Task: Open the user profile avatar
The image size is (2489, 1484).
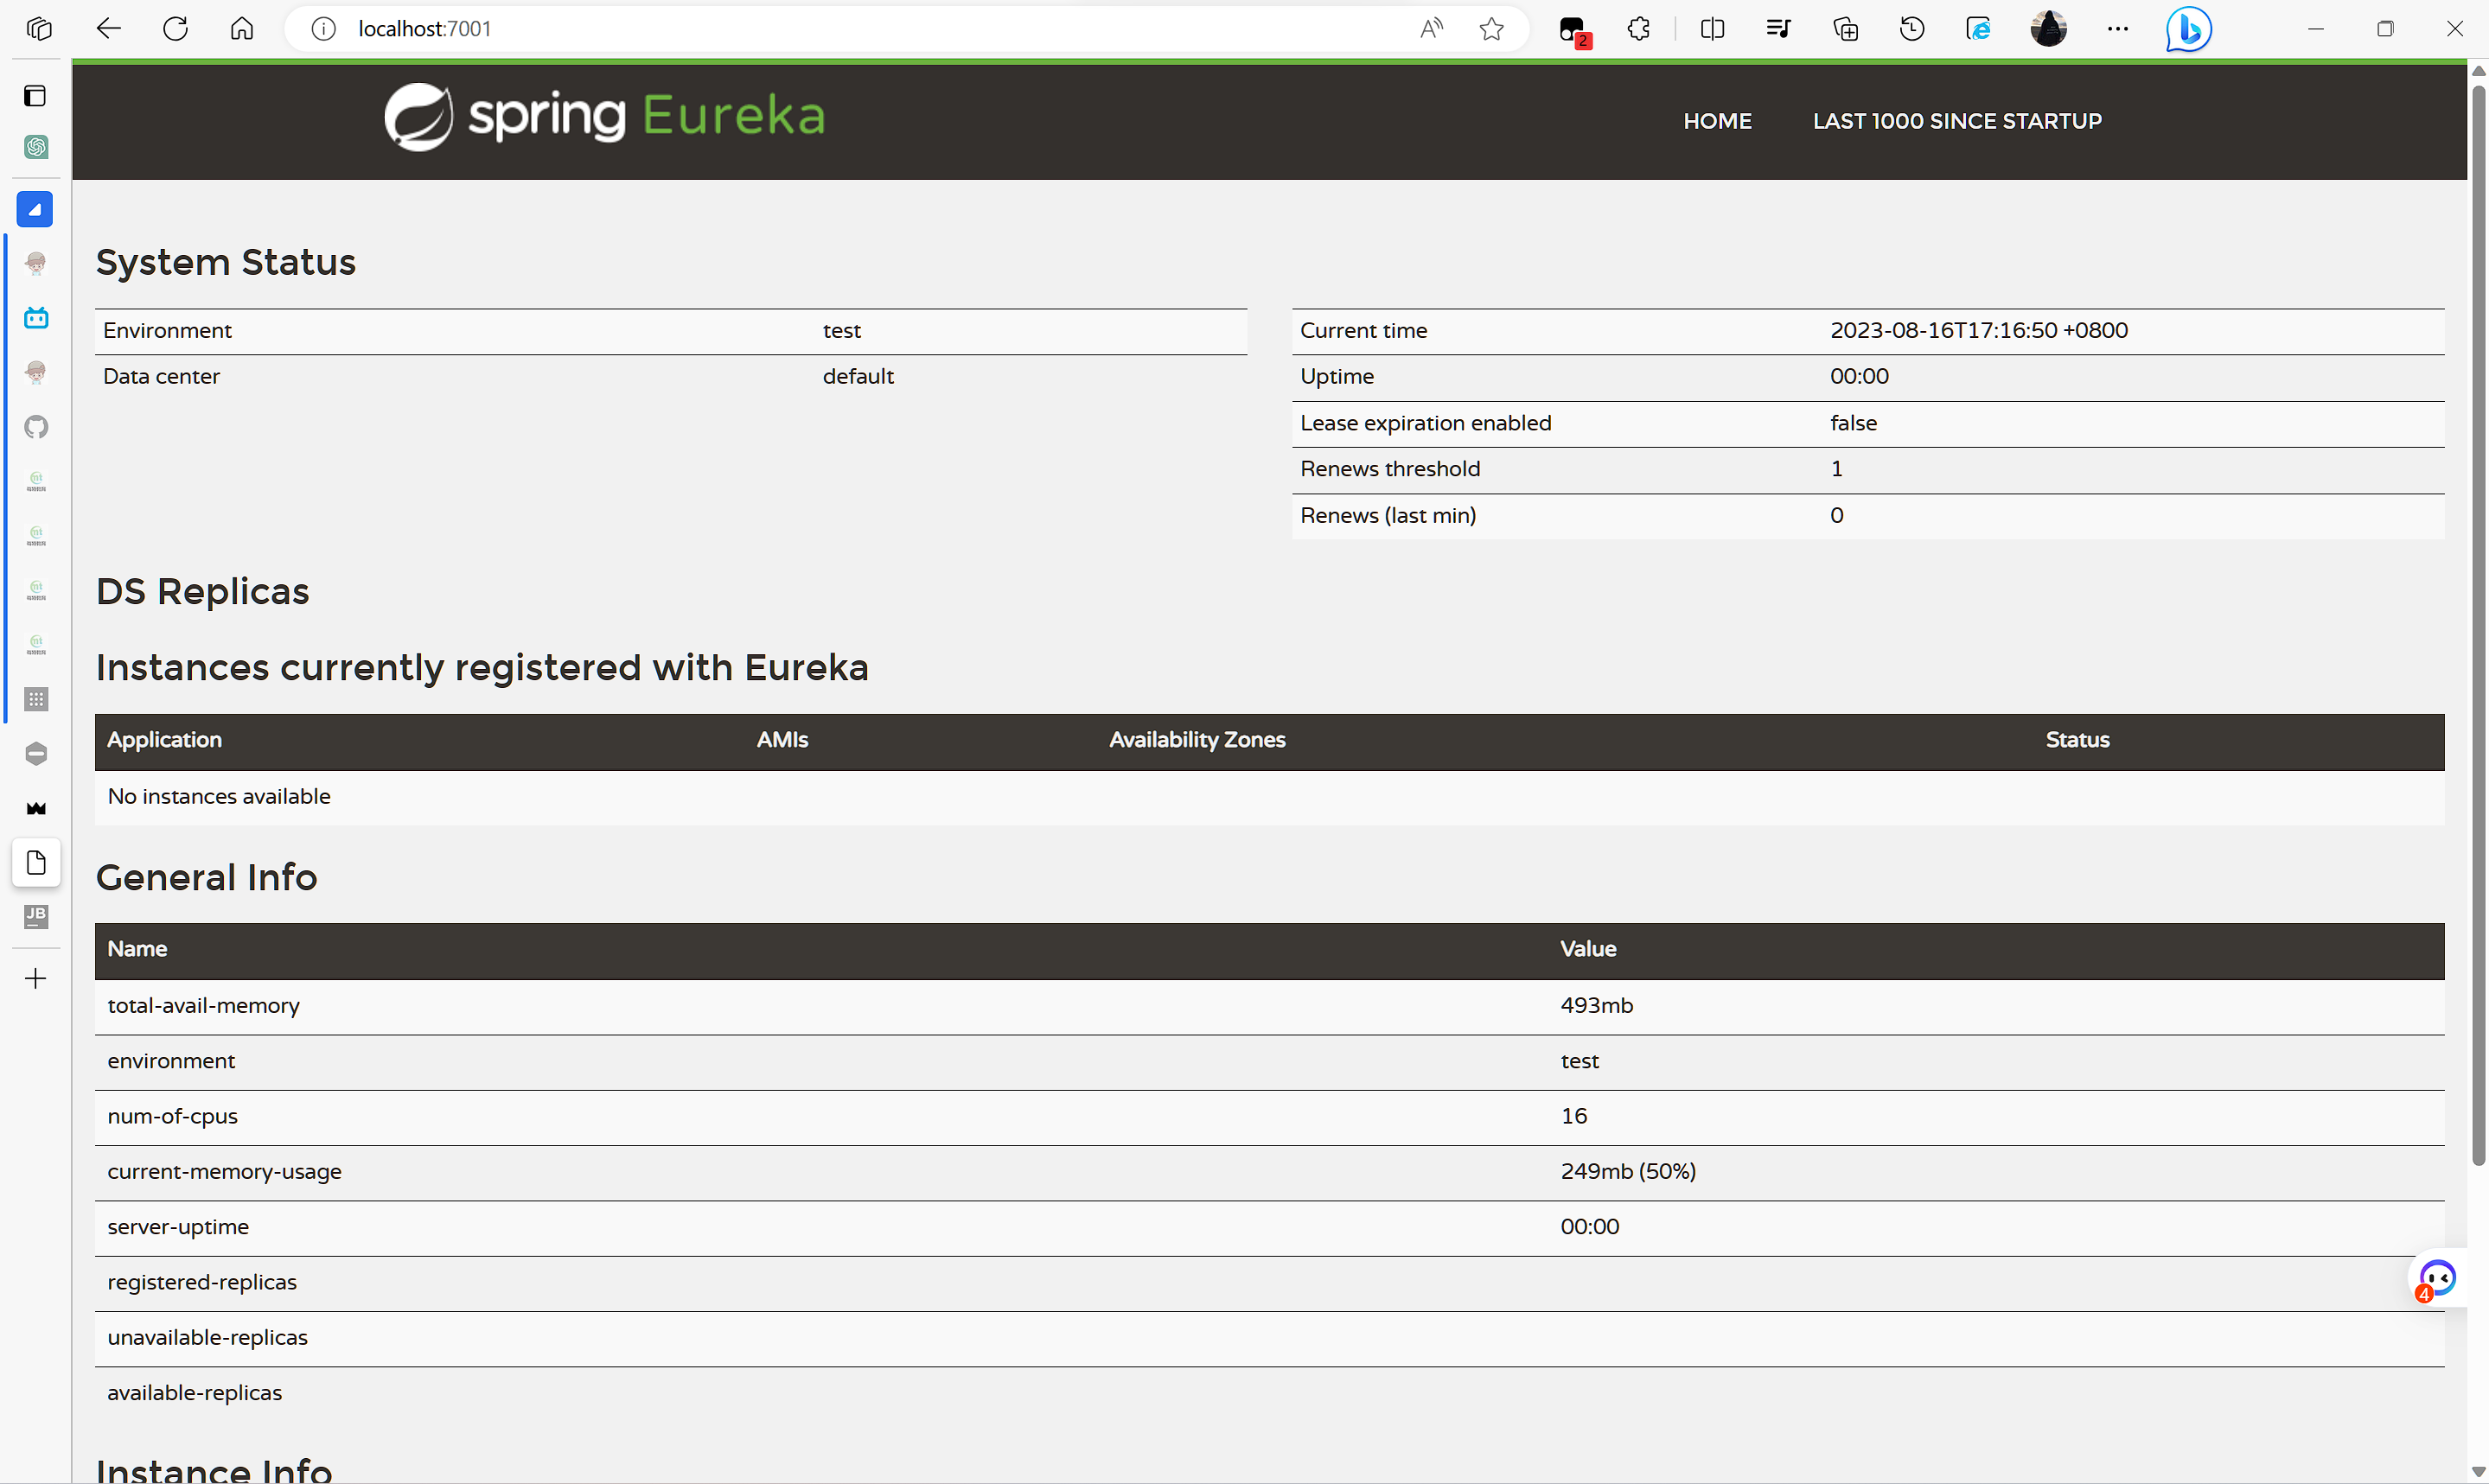Action: (2048, 29)
